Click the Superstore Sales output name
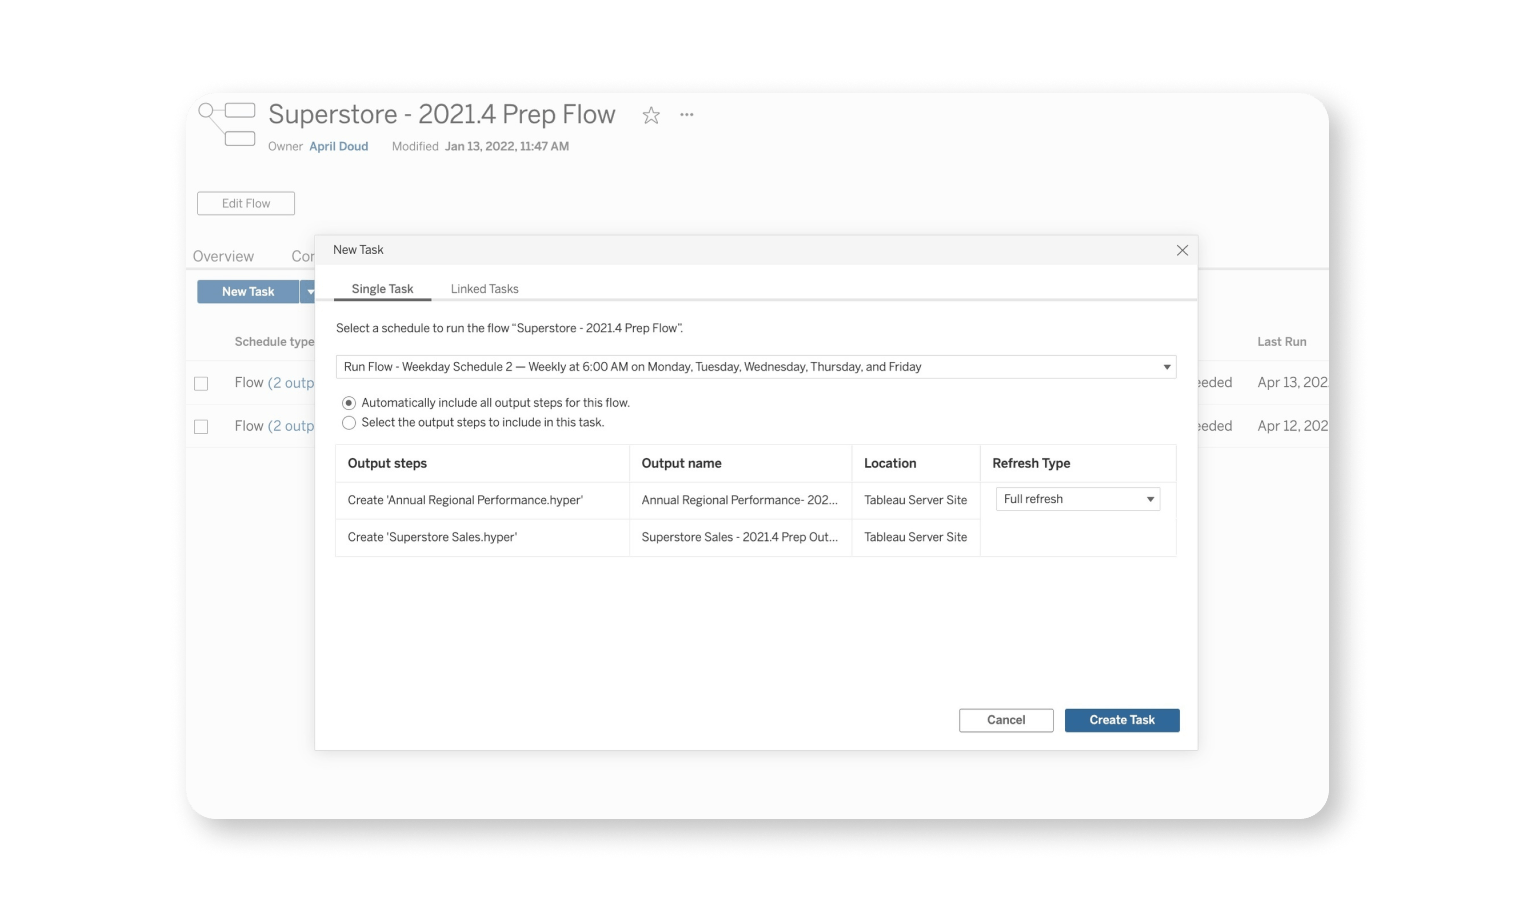 [740, 537]
